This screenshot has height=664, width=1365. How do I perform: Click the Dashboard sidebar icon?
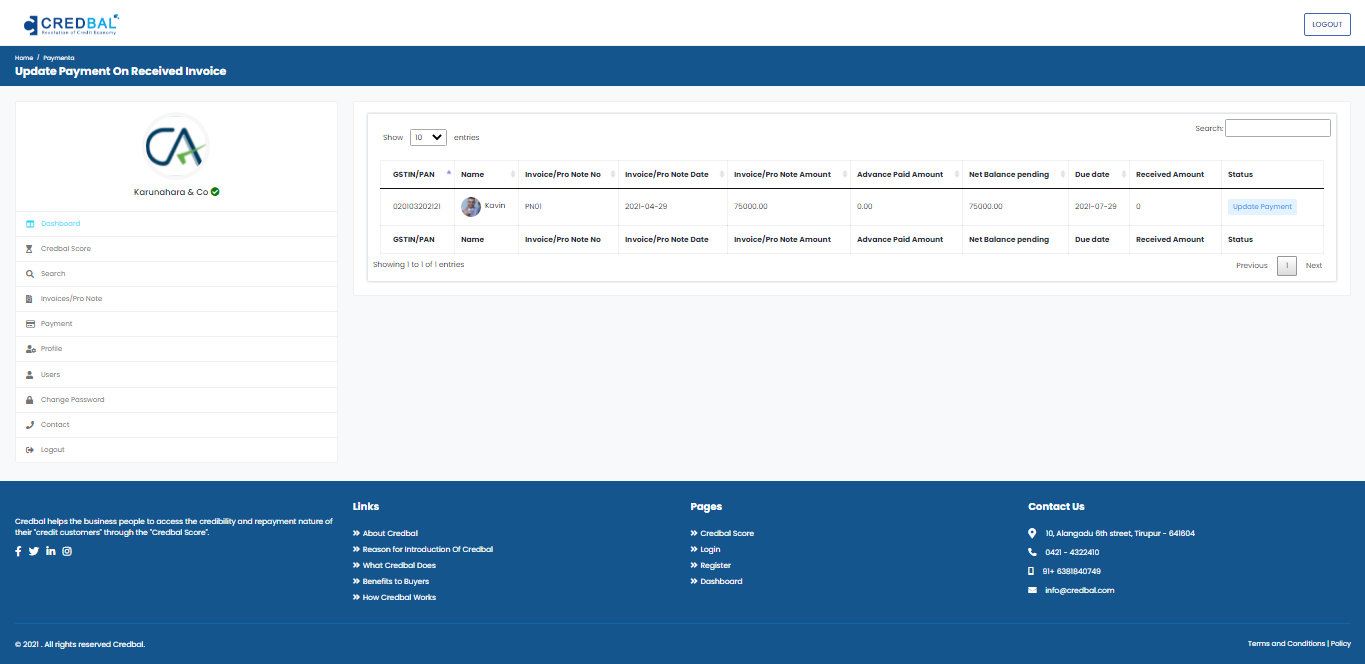coord(30,224)
